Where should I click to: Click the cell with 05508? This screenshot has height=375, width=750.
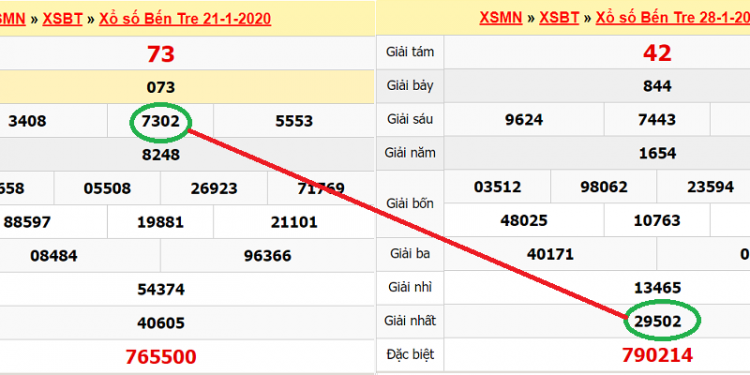point(107,188)
